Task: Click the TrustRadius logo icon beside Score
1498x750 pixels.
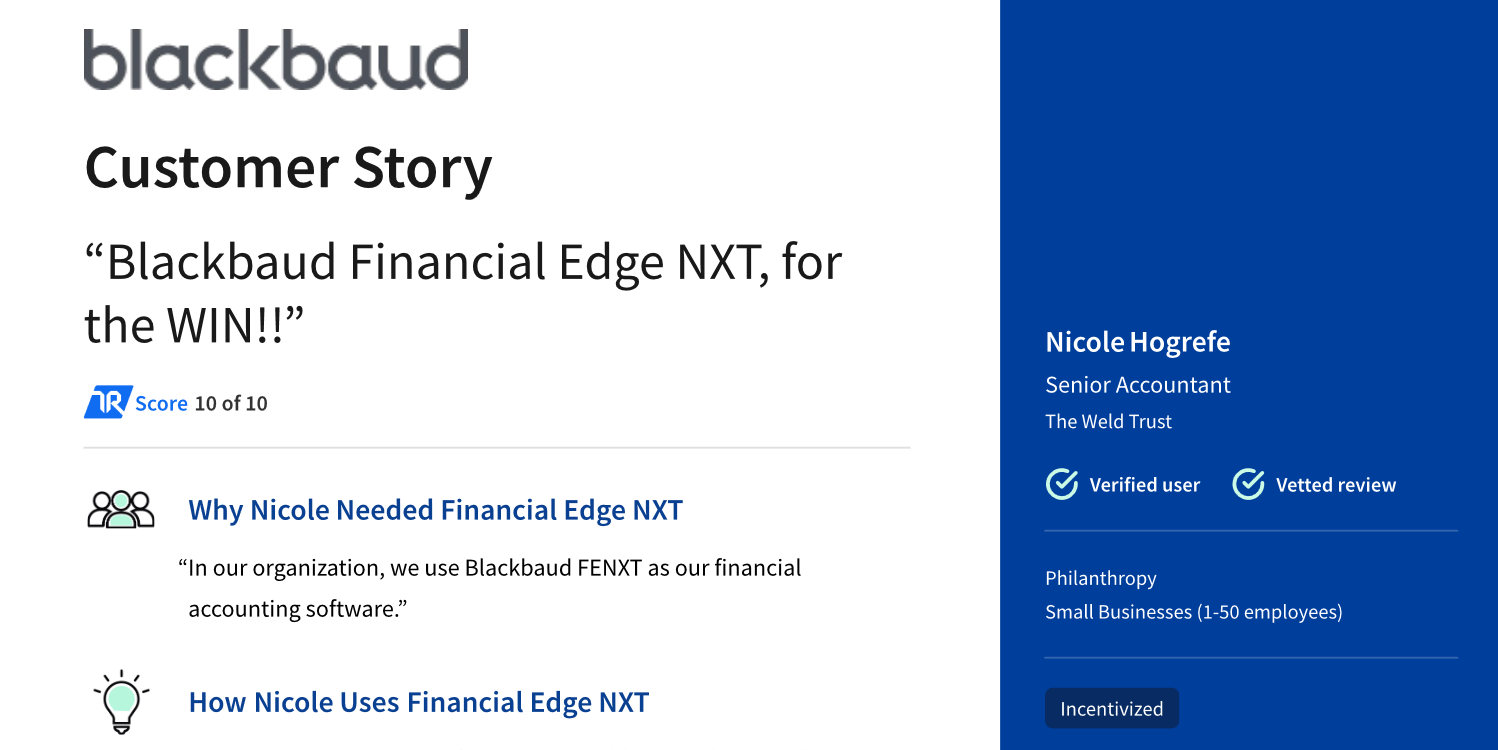Action: [x=108, y=403]
